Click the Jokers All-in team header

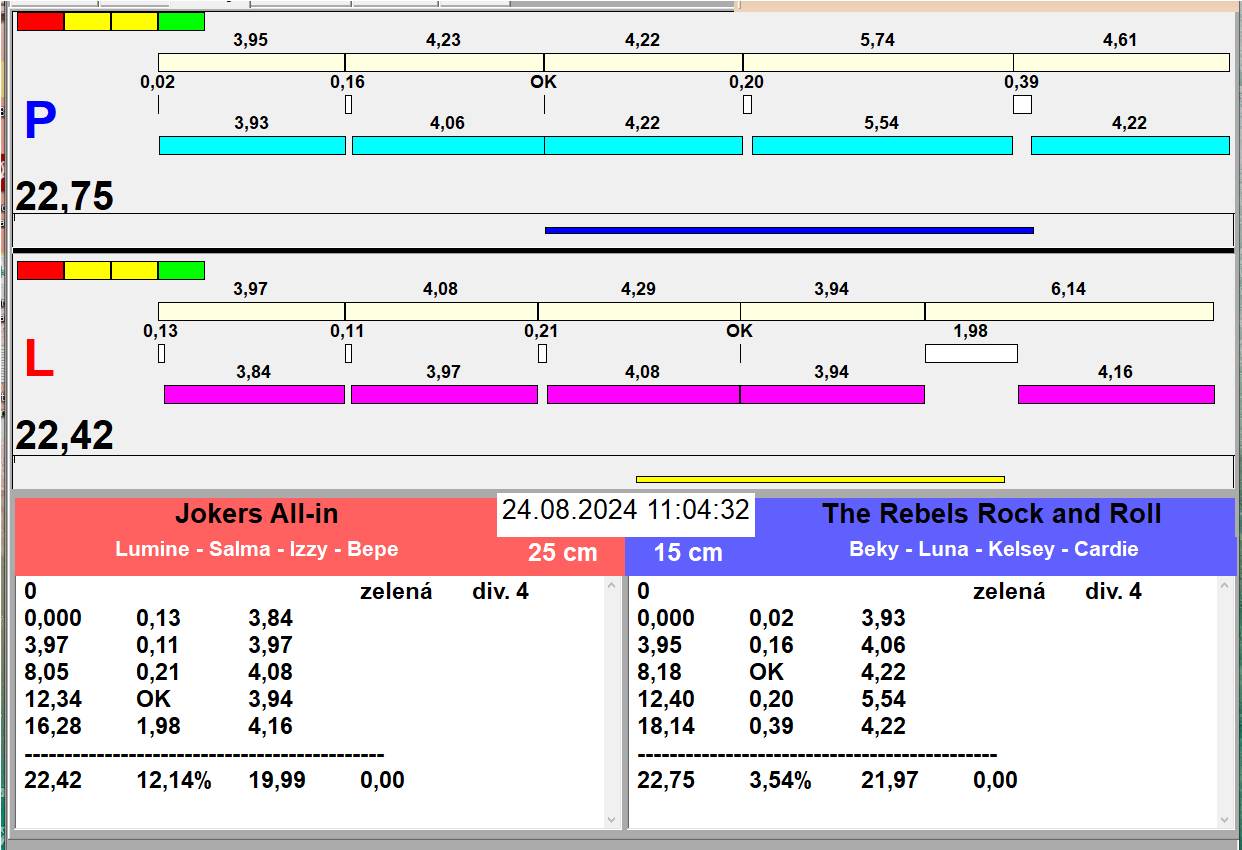tap(257, 515)
